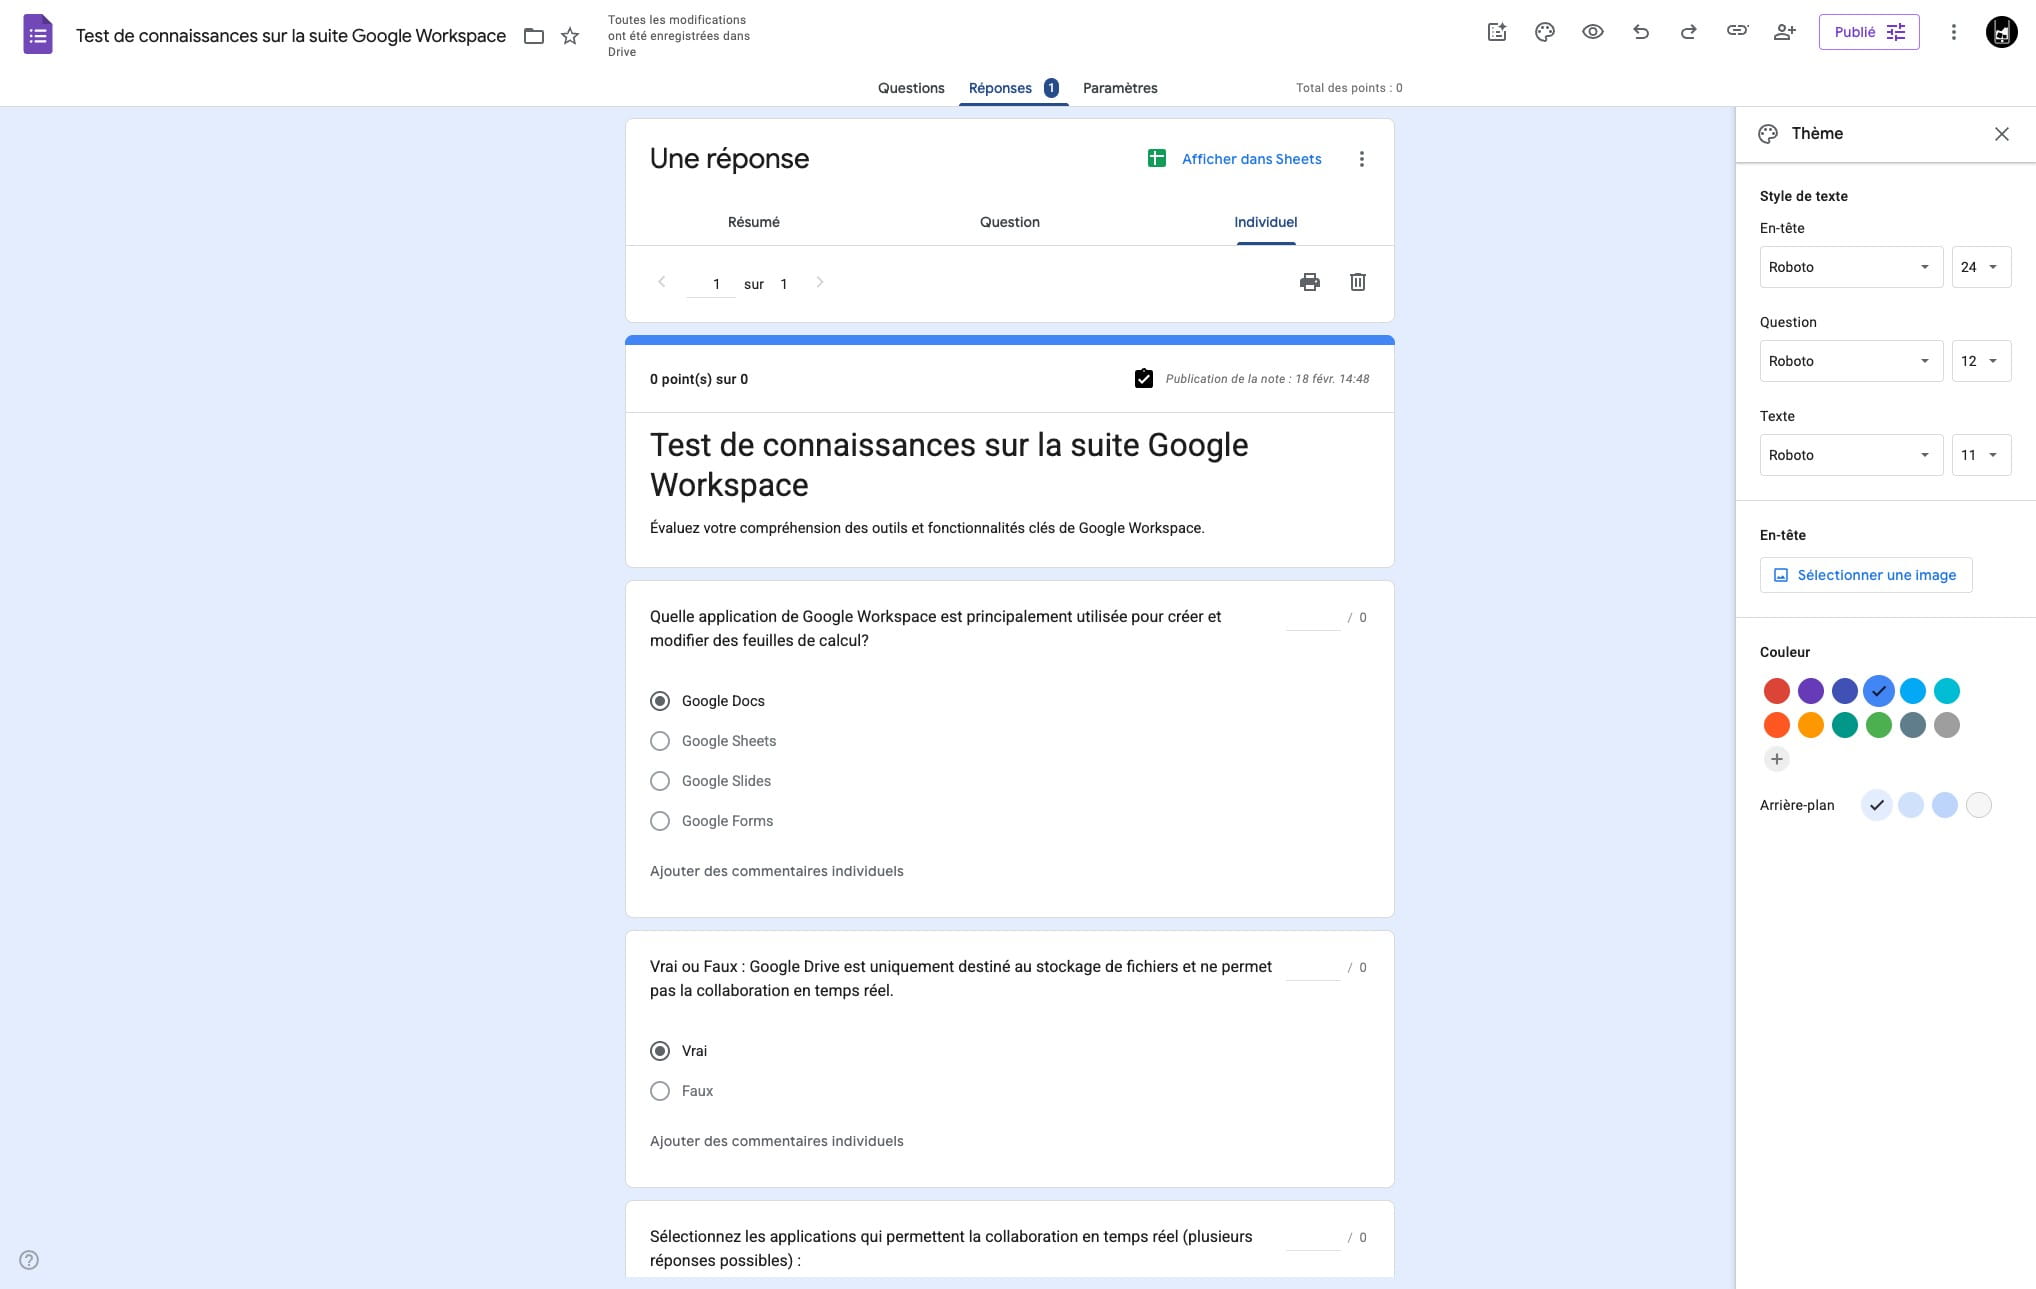The height and width of the screenshot is (1289, 2036).
Task: Switch to the Questions tab
Action: click(911, 88)
